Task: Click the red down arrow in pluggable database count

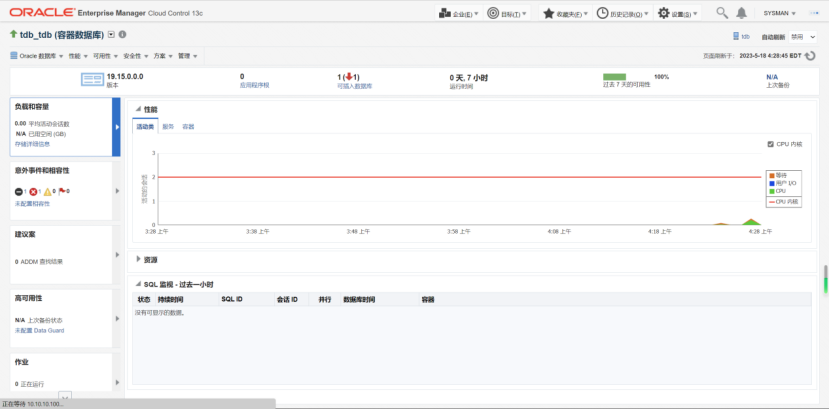Action: (349, 77)
